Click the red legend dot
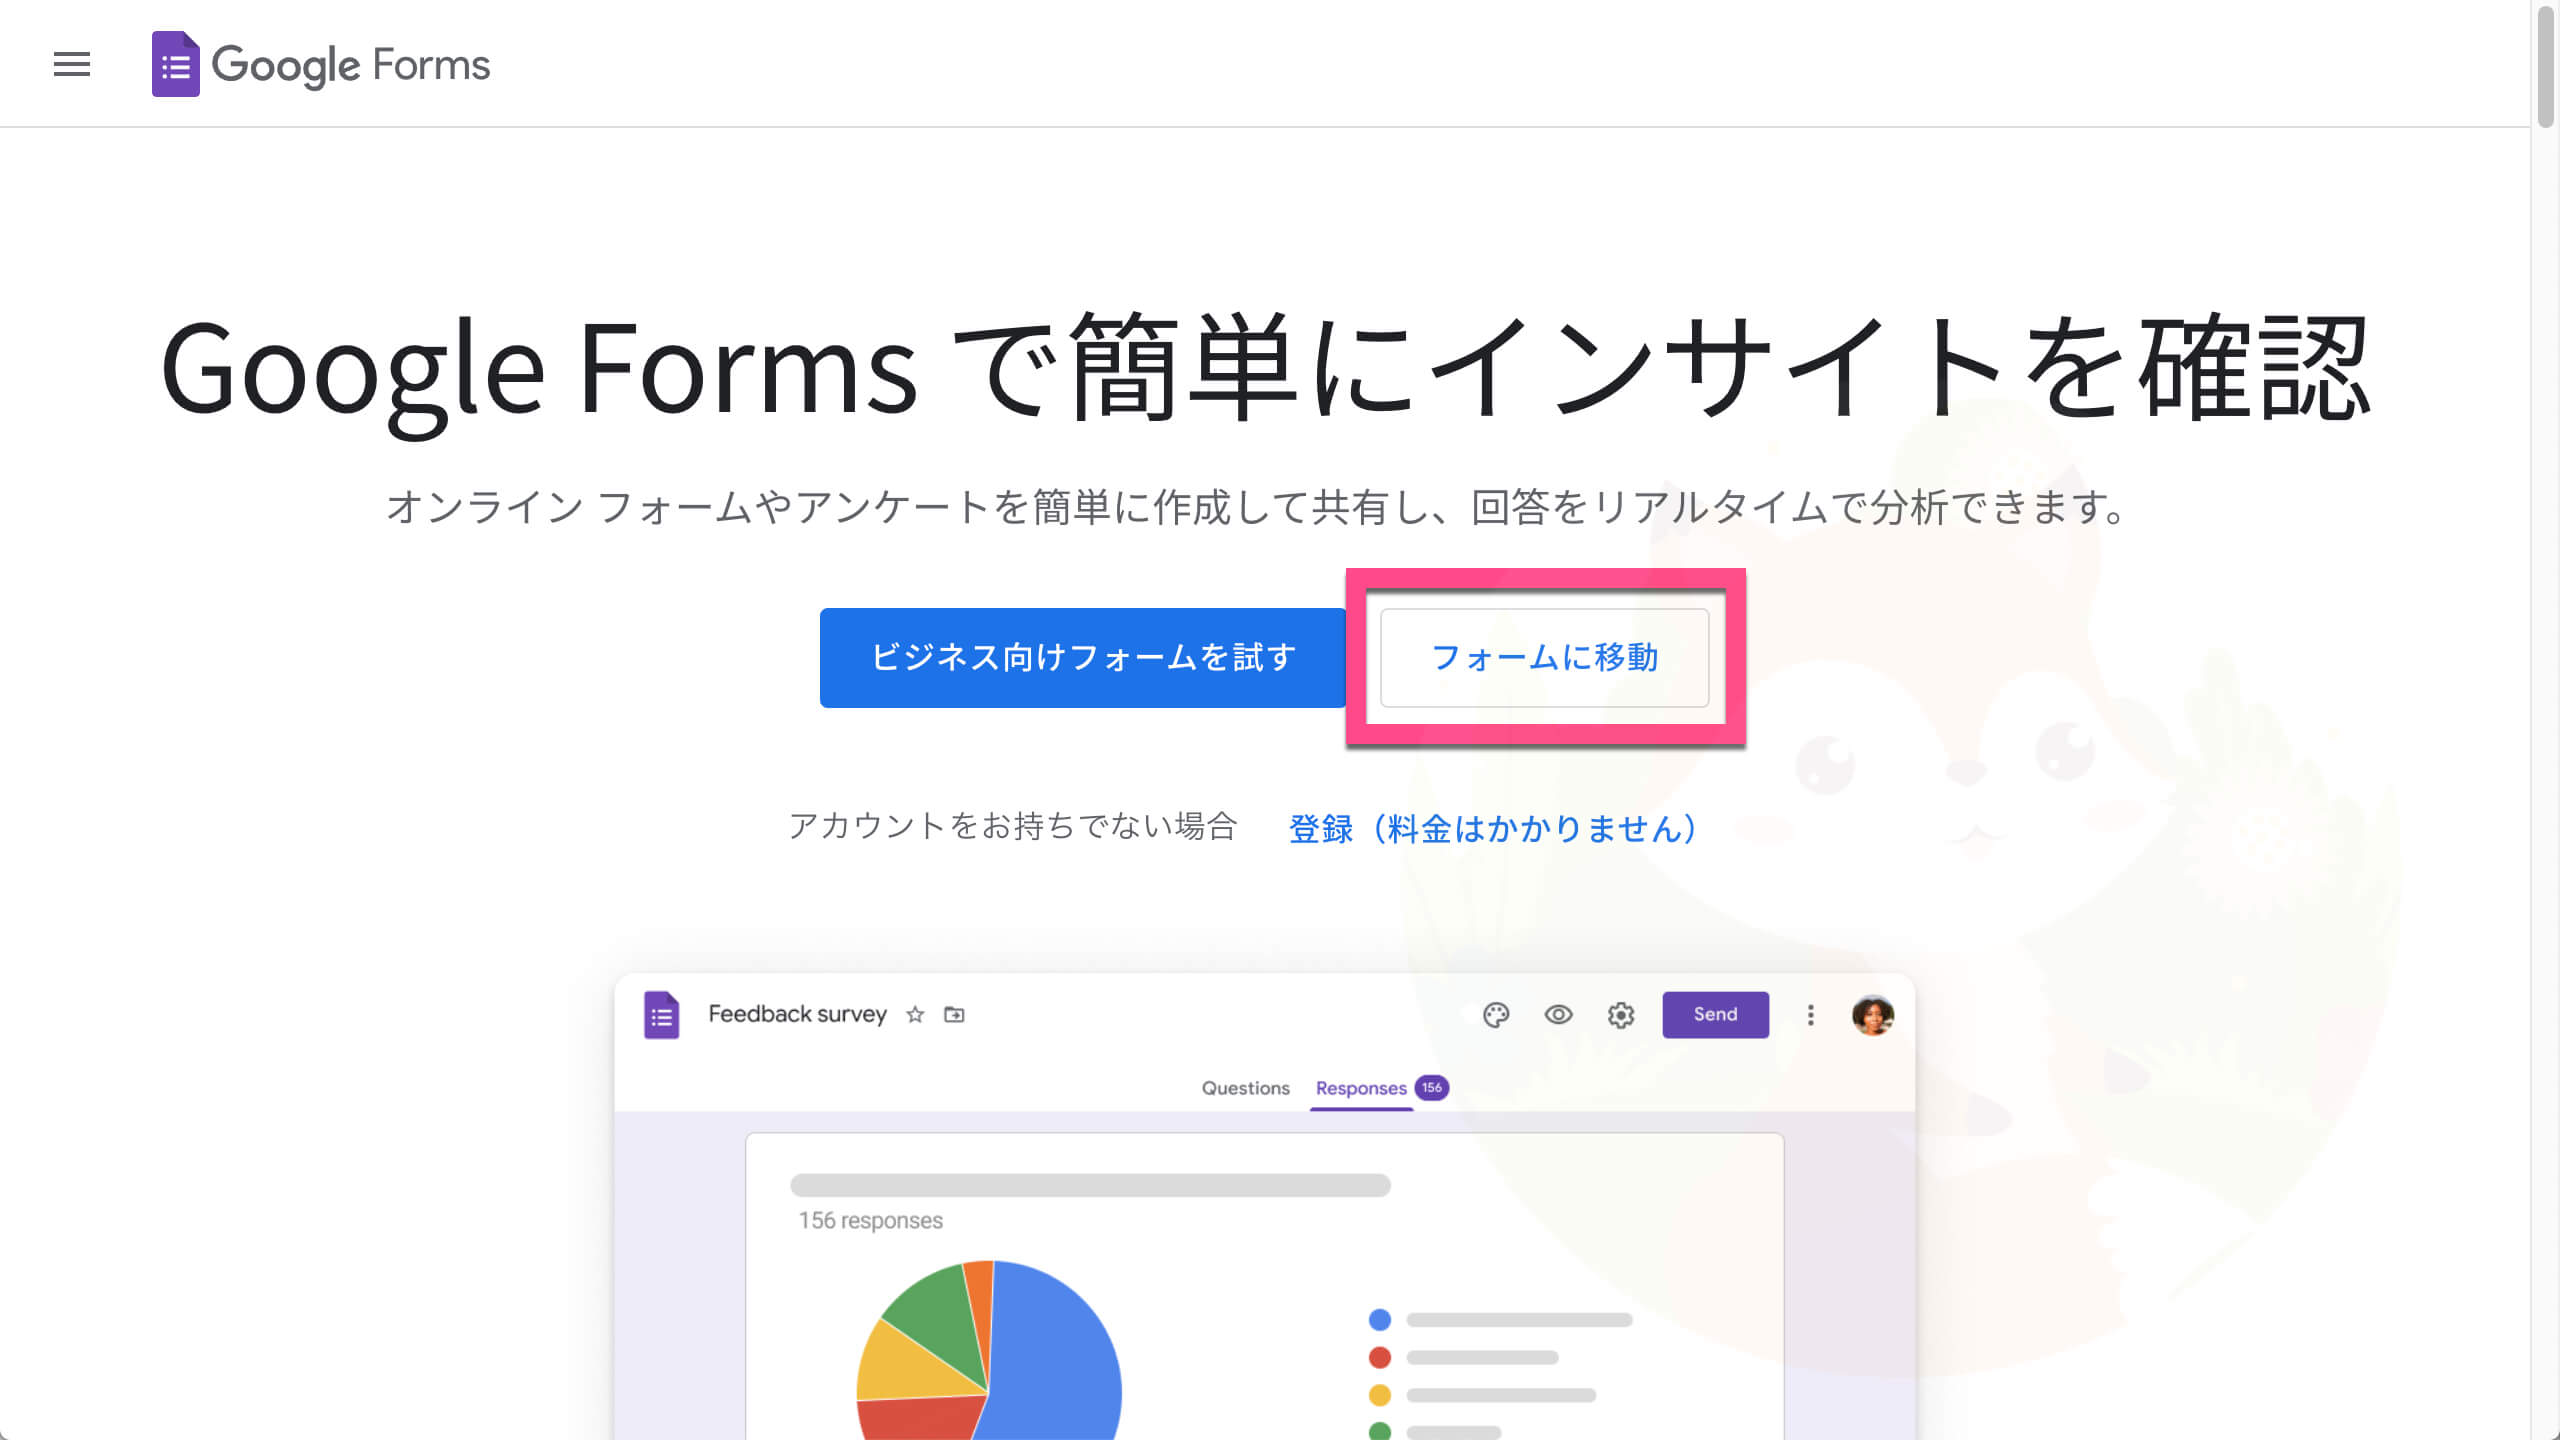 point(1380,1357)
